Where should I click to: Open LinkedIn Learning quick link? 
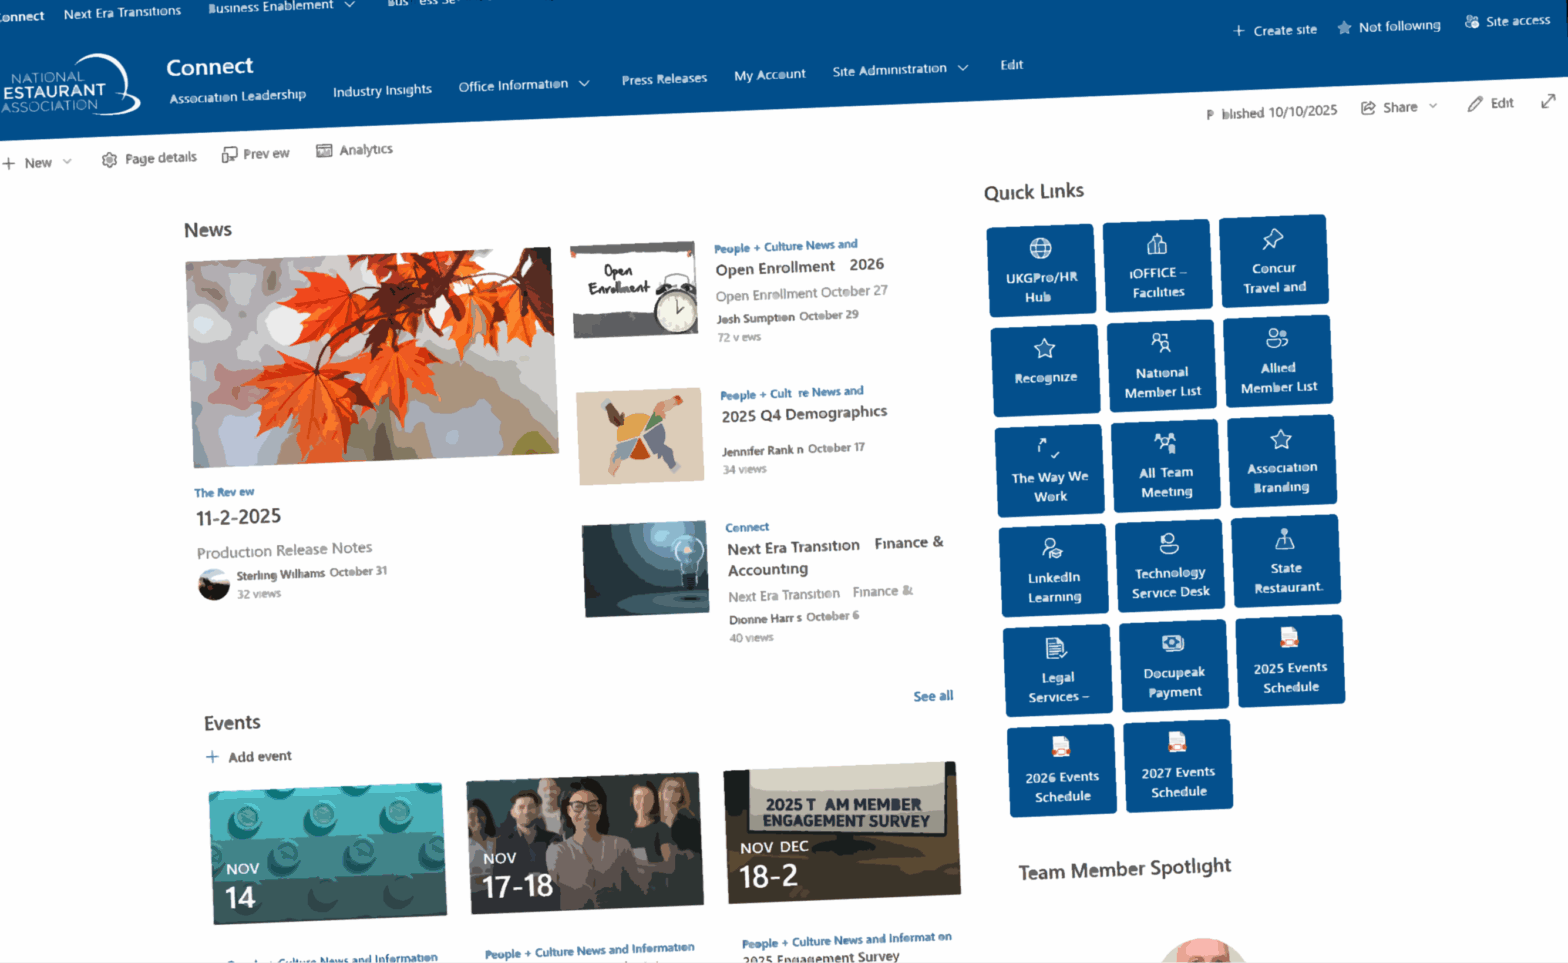tap(1053, 570)
